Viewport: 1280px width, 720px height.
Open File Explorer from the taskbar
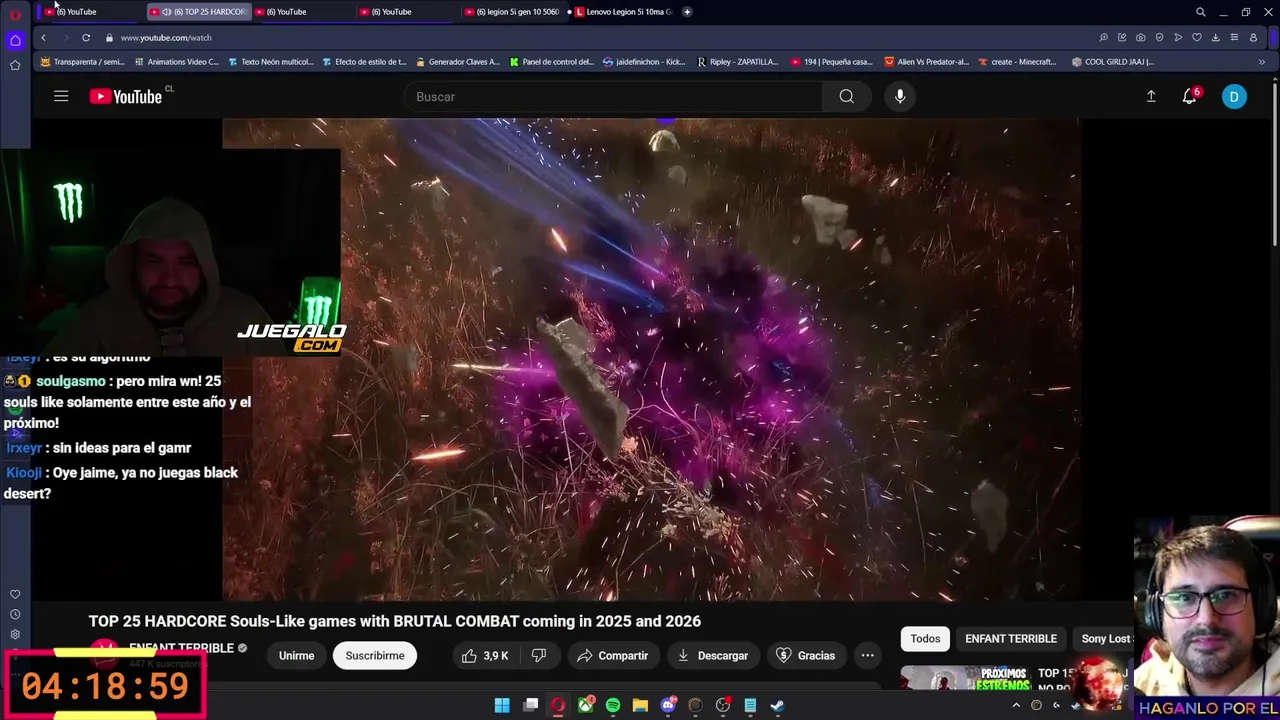pos(640,705)
